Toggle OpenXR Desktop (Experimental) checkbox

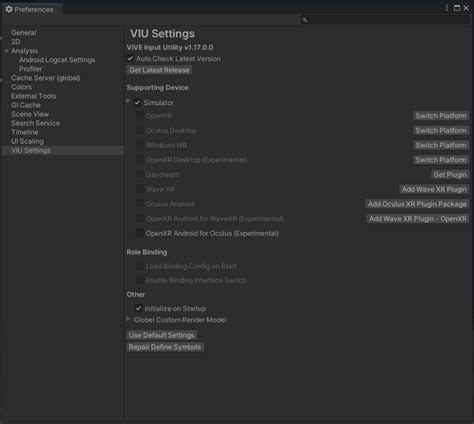pyautogui.click(x=140, y=160)
